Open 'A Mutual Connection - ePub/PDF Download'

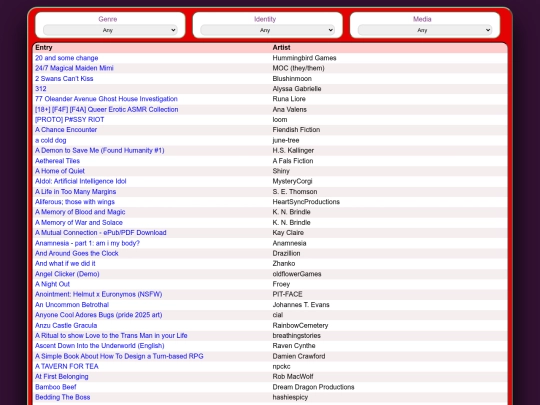coord(101,233)
